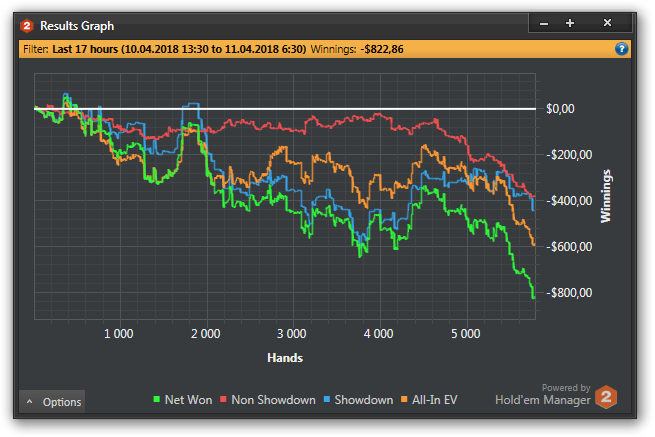Toggle the Showdown blue legend swatch
This screenshot has width=655, height=437.
pos(327,399)
